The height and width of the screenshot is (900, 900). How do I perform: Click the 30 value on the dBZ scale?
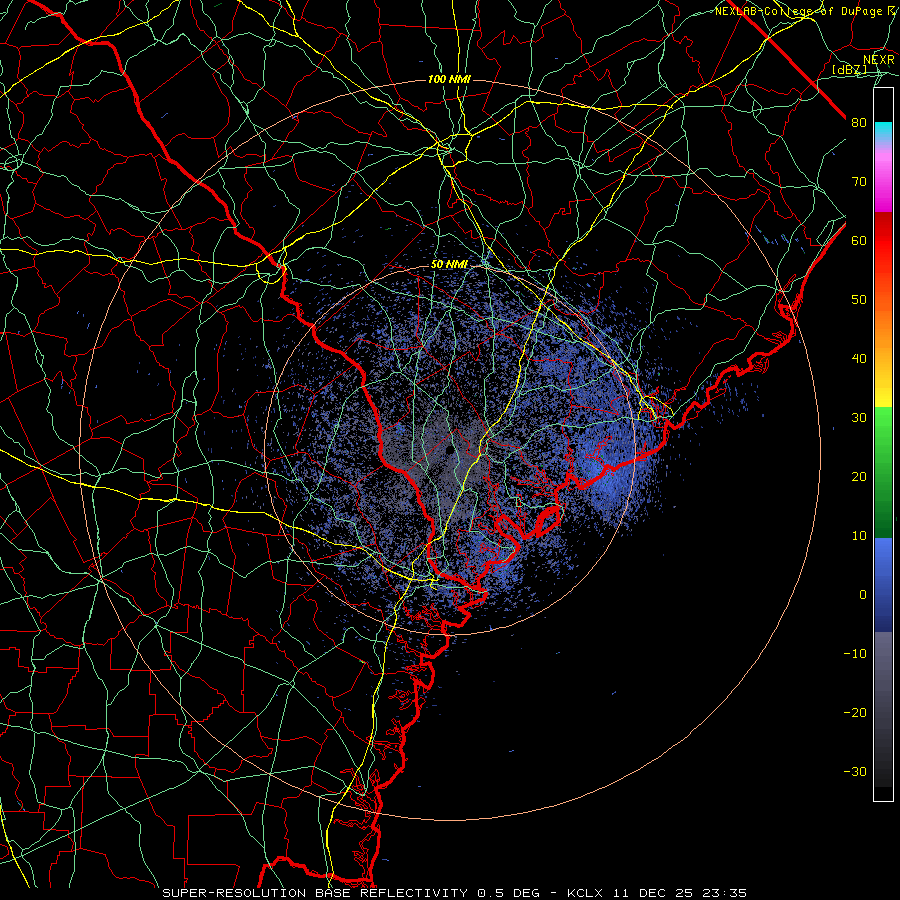point(859,418)
